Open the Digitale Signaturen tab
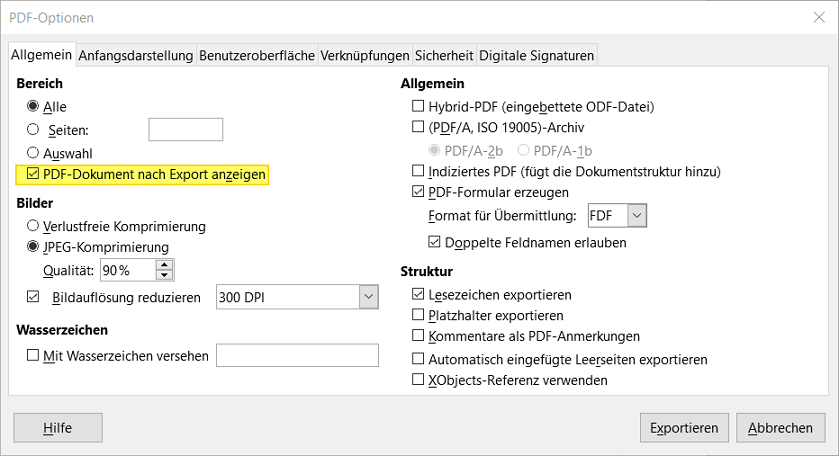 (x=536, y=55)
